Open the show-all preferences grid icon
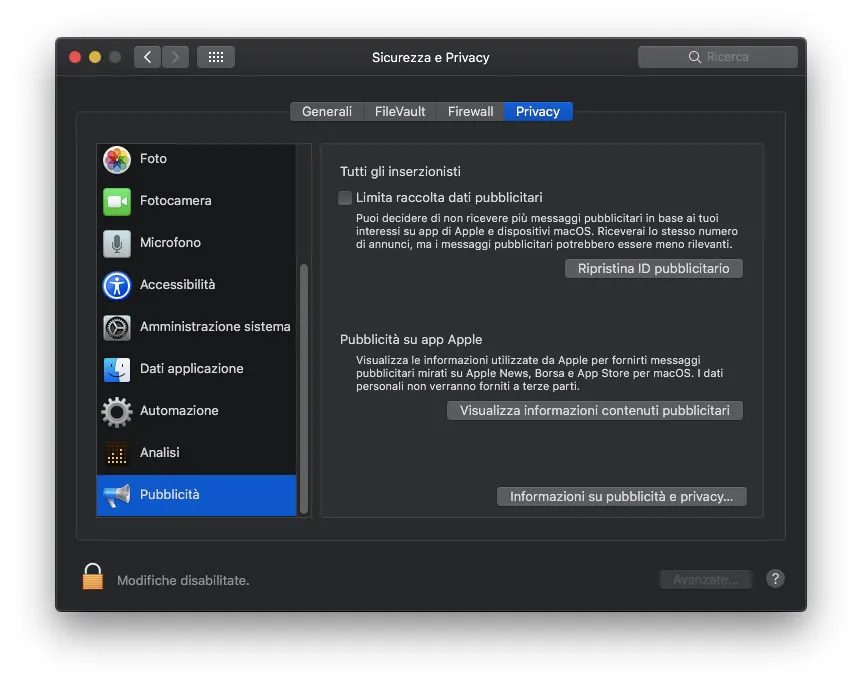The image size is (862, 685). pyautogui.click(x=215, y=57)
